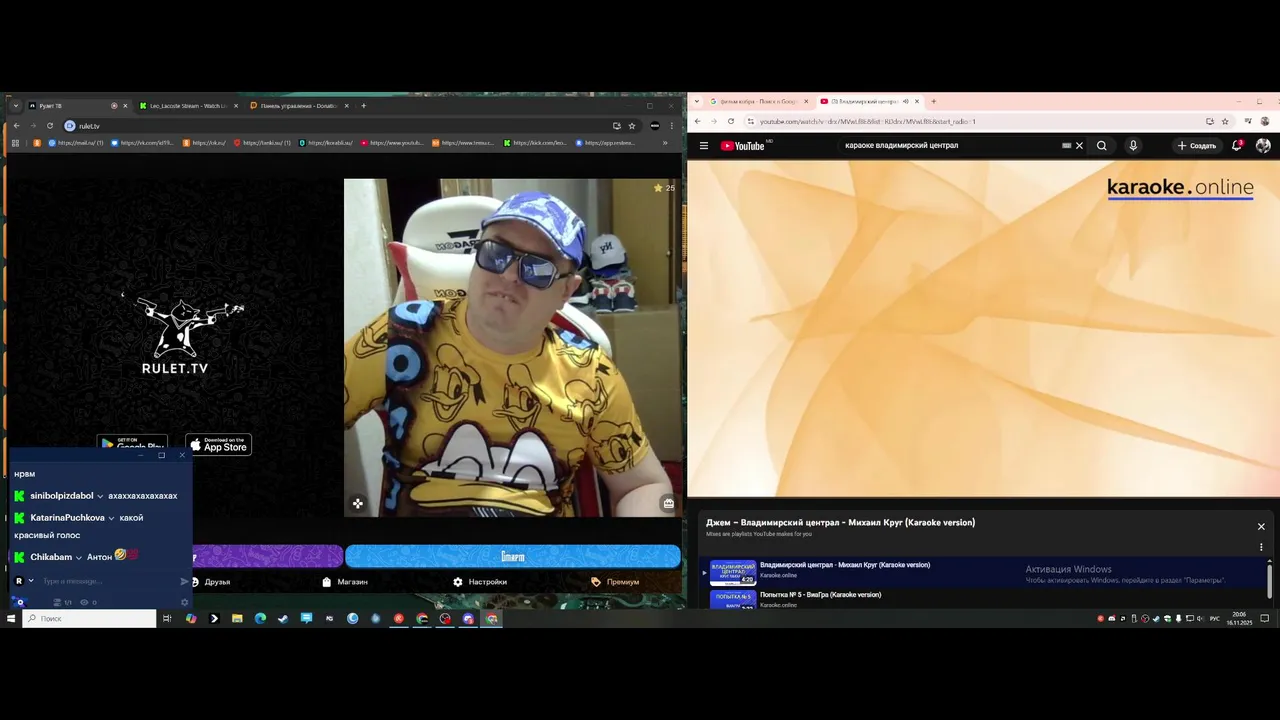This screenshot has height=720, width=1280.
Task: Open File Explorer from the Windows taskbar
Action: click(x=237, y=619)
